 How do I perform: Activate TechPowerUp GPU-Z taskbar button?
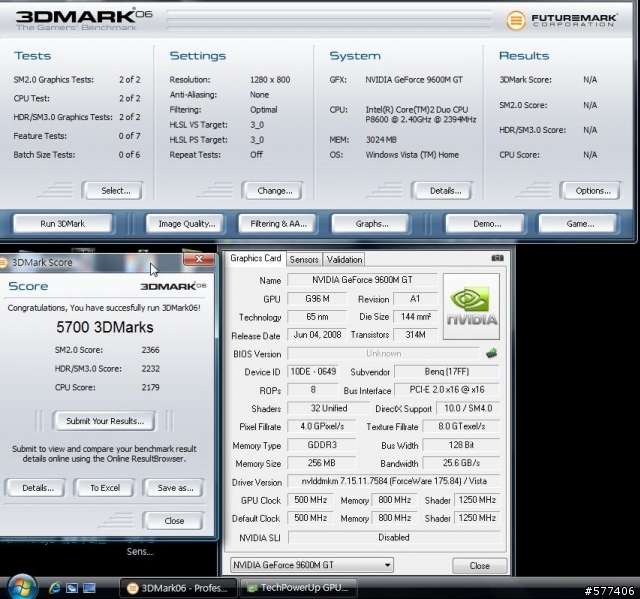point(298,588)
